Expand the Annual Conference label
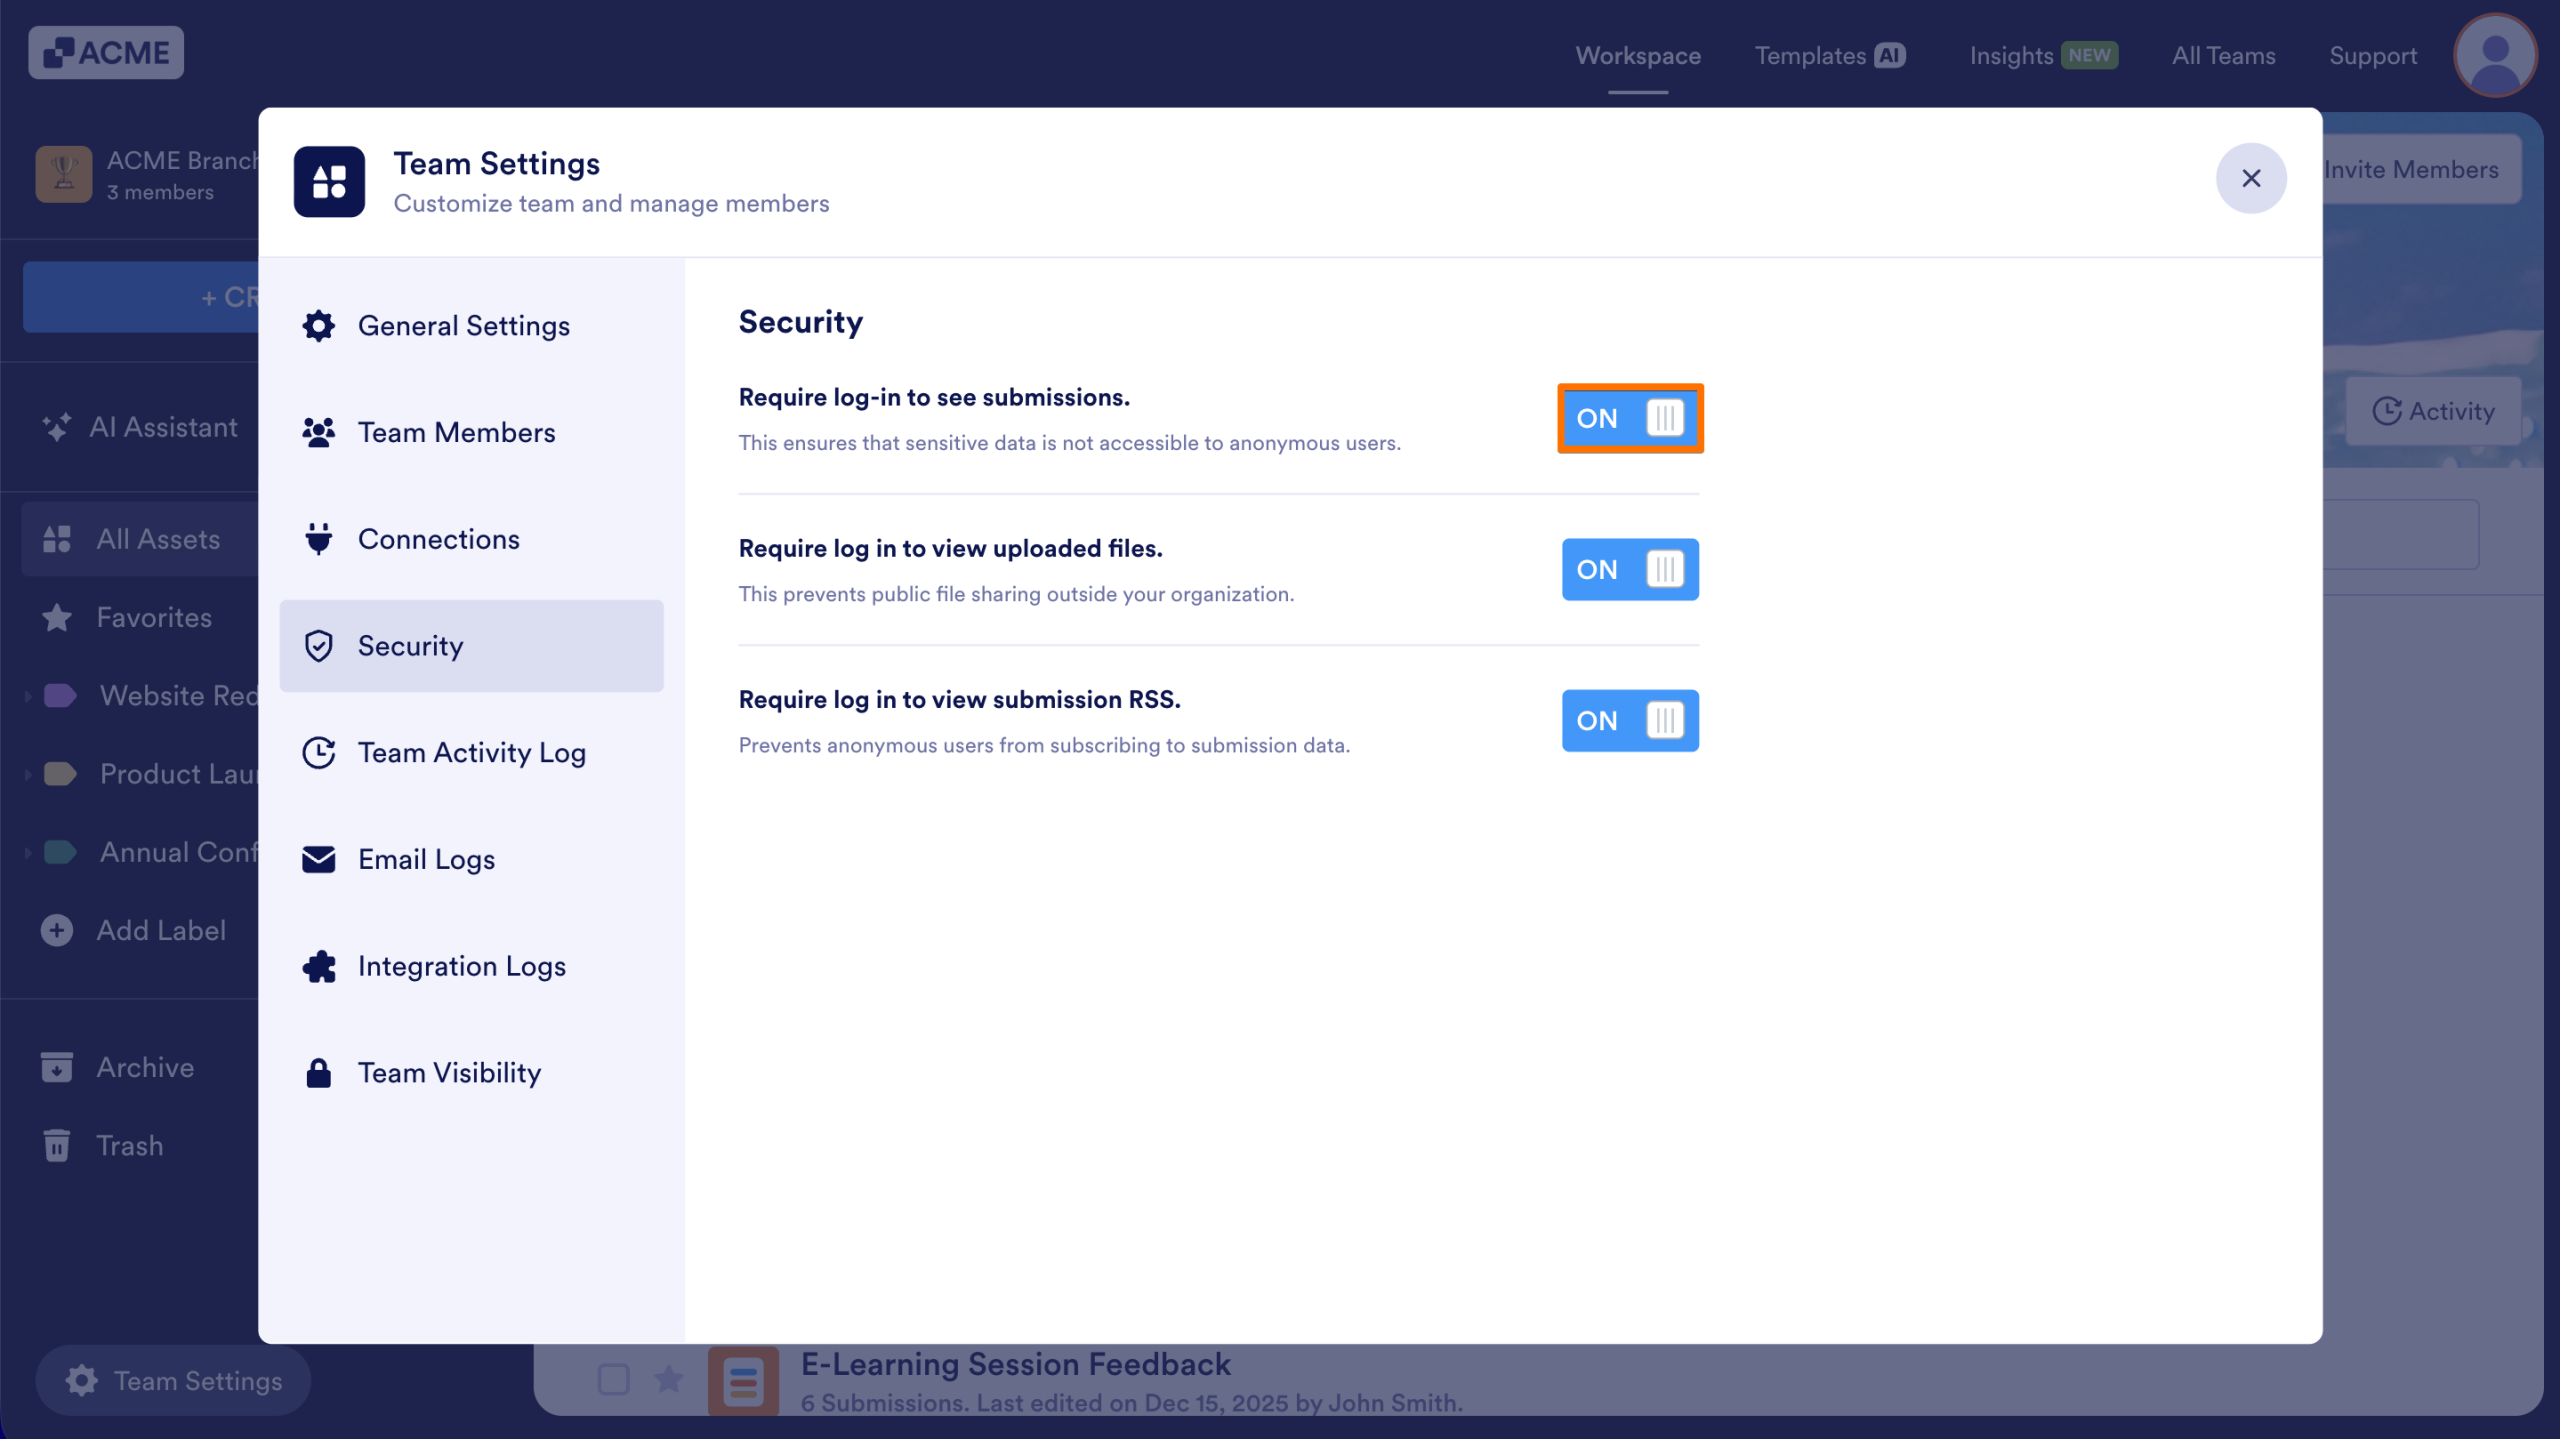 (28, 853)
